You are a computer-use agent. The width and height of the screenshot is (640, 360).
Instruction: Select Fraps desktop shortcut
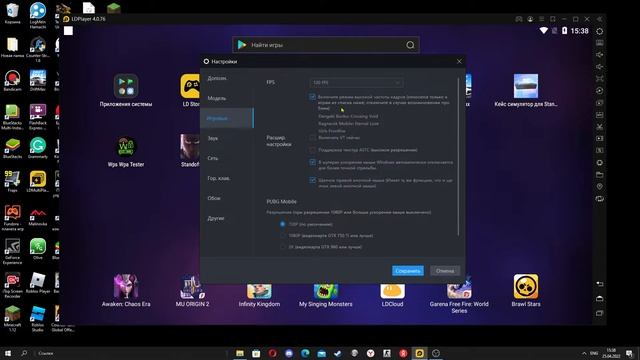coord(12,182)
